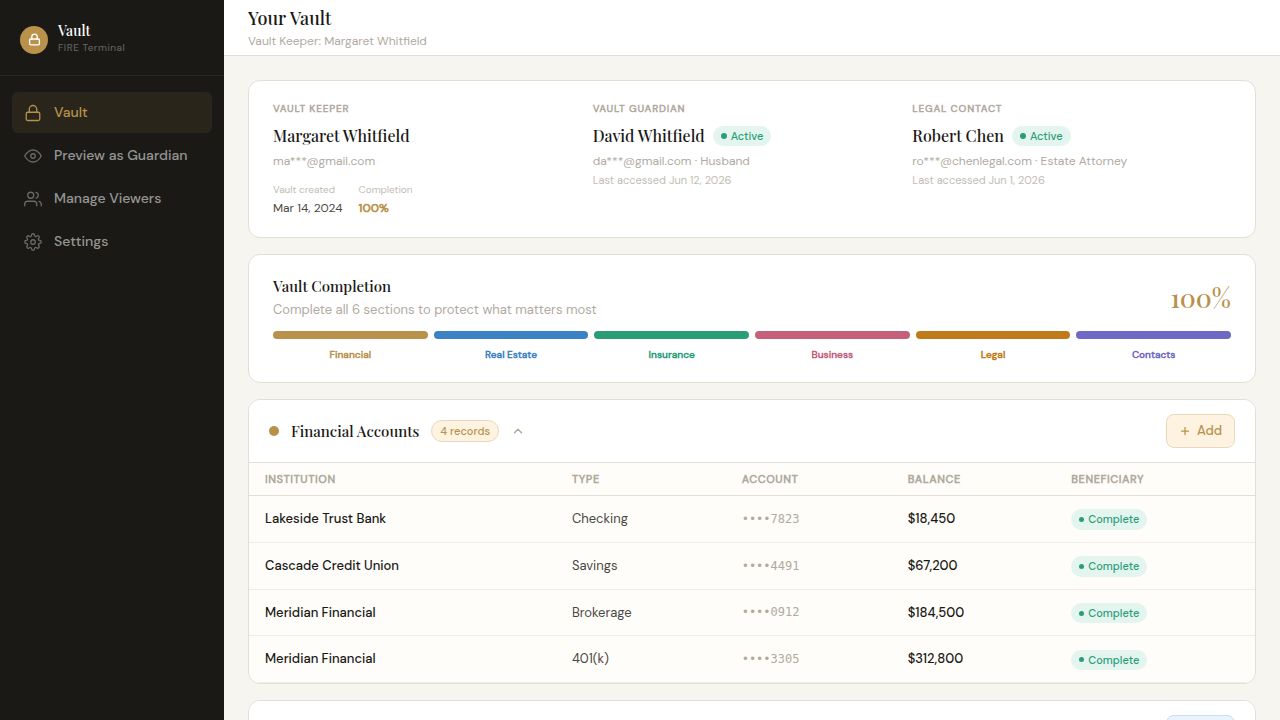
Task: Open Preview as Guardian
Action: click(x=112, y=155)
